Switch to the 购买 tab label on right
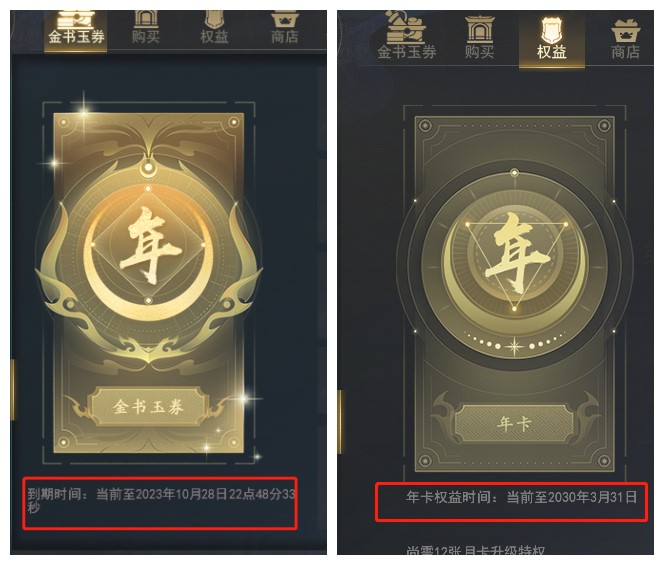The image size is (664, 565). pyautogui.click(x=479, y=52)
